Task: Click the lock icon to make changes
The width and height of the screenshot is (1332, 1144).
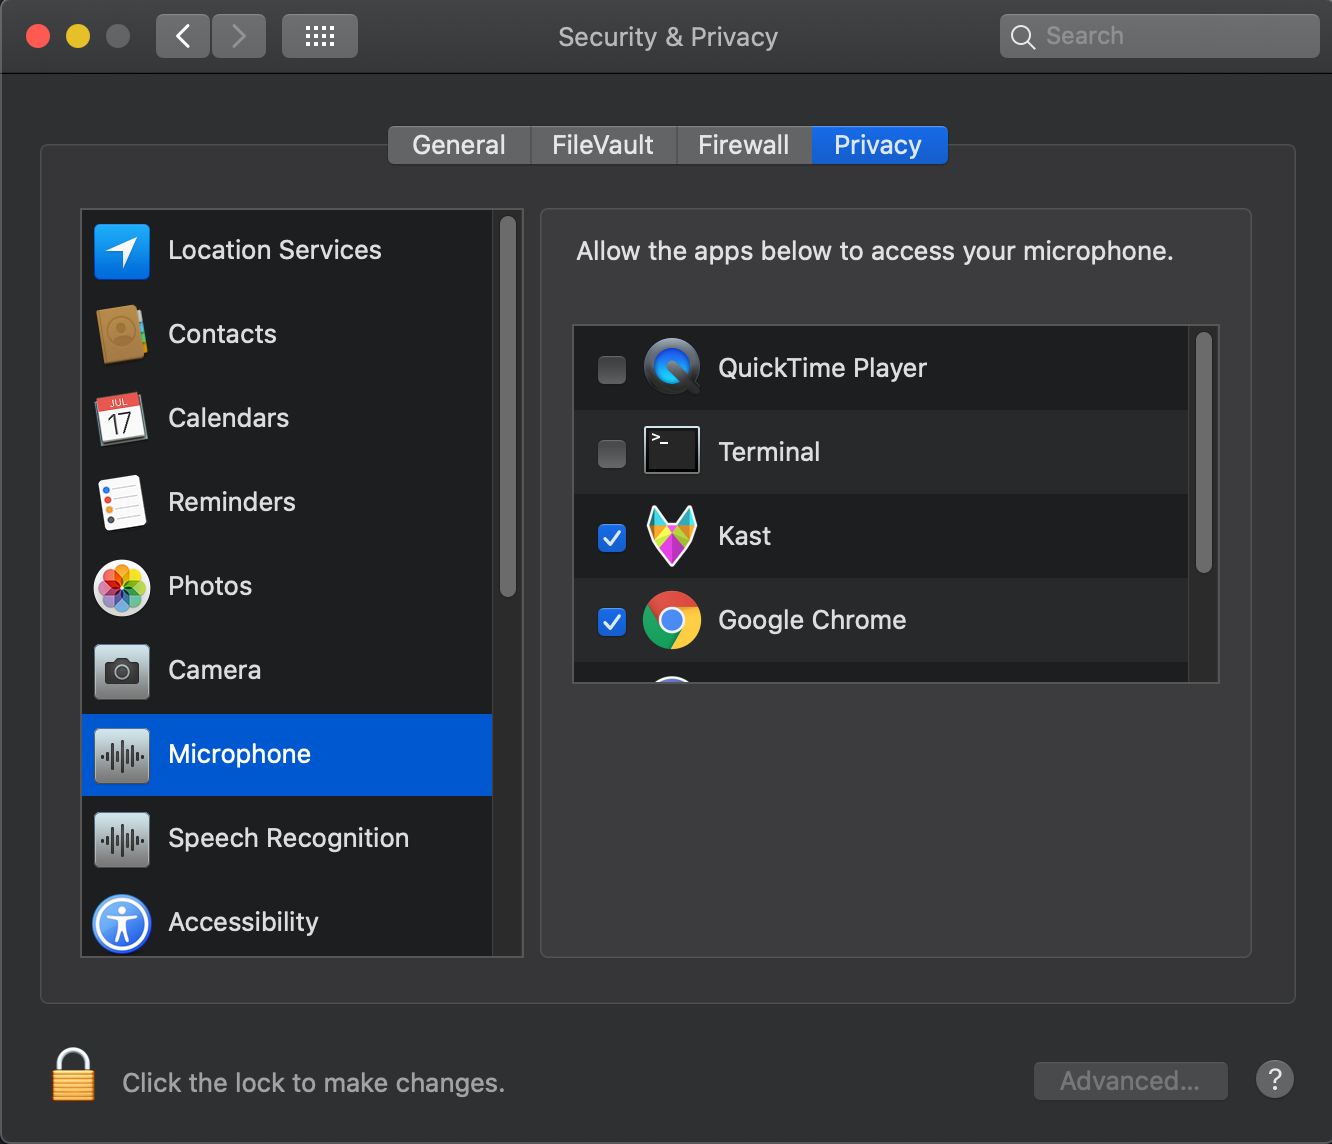Action: pyautogui.click(x=73, y=1076)
